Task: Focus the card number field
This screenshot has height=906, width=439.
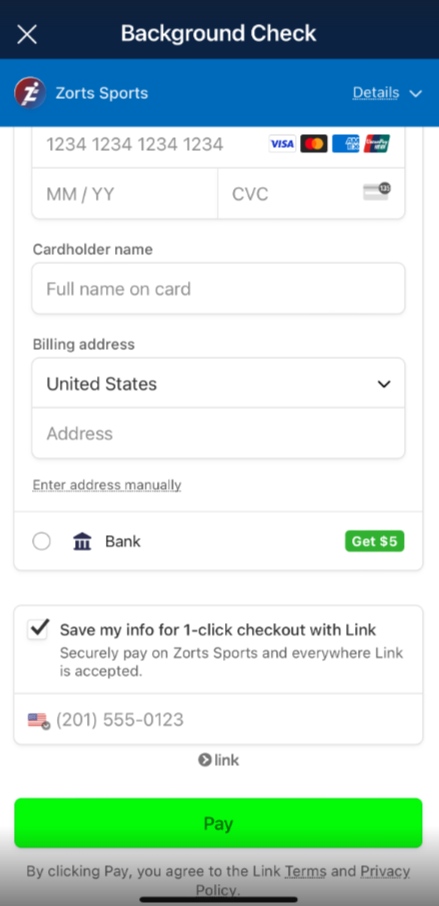Action: 218,144
